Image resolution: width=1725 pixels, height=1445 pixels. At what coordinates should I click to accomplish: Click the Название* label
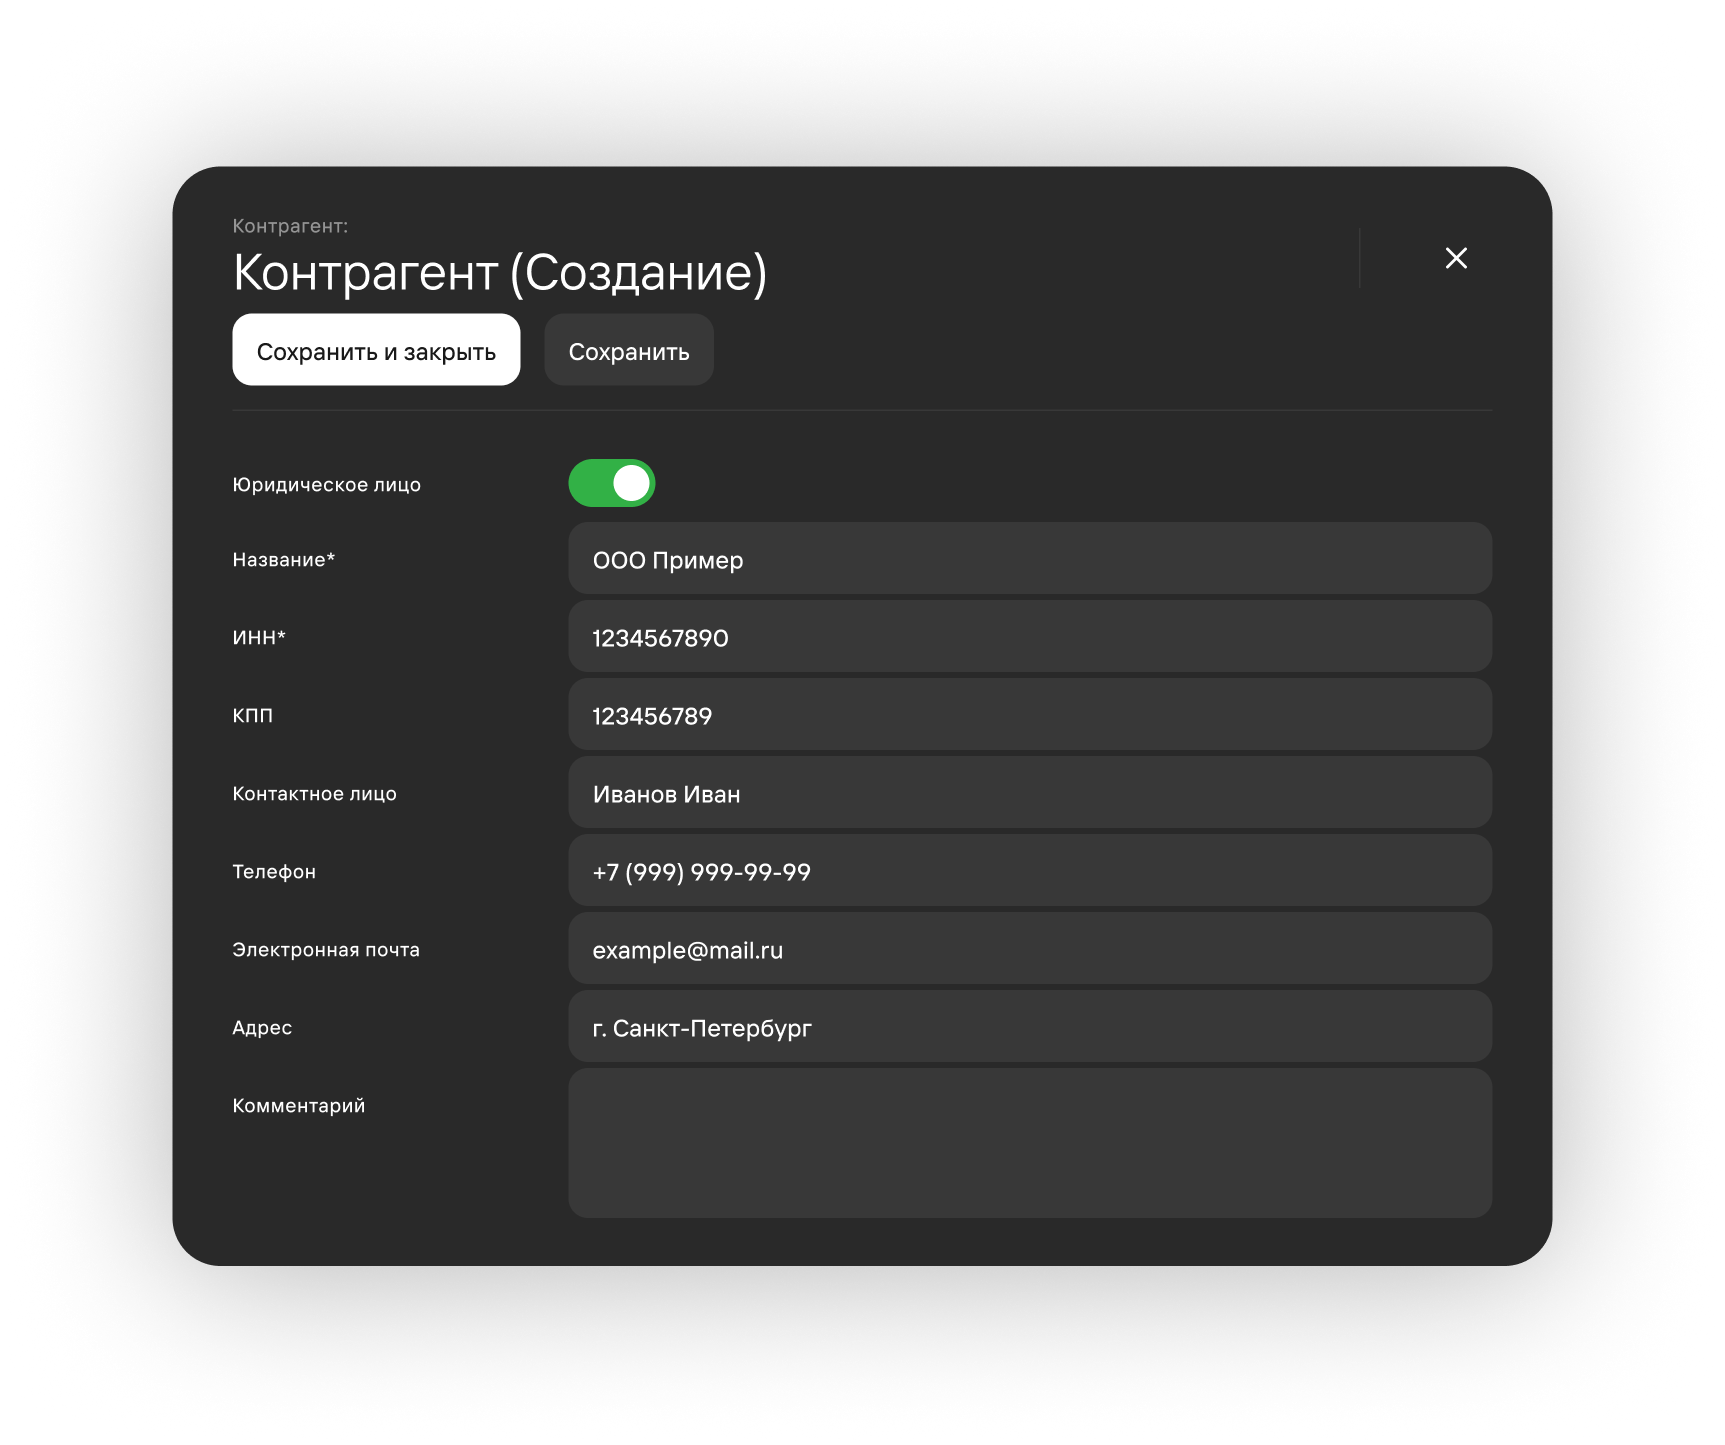284,560
